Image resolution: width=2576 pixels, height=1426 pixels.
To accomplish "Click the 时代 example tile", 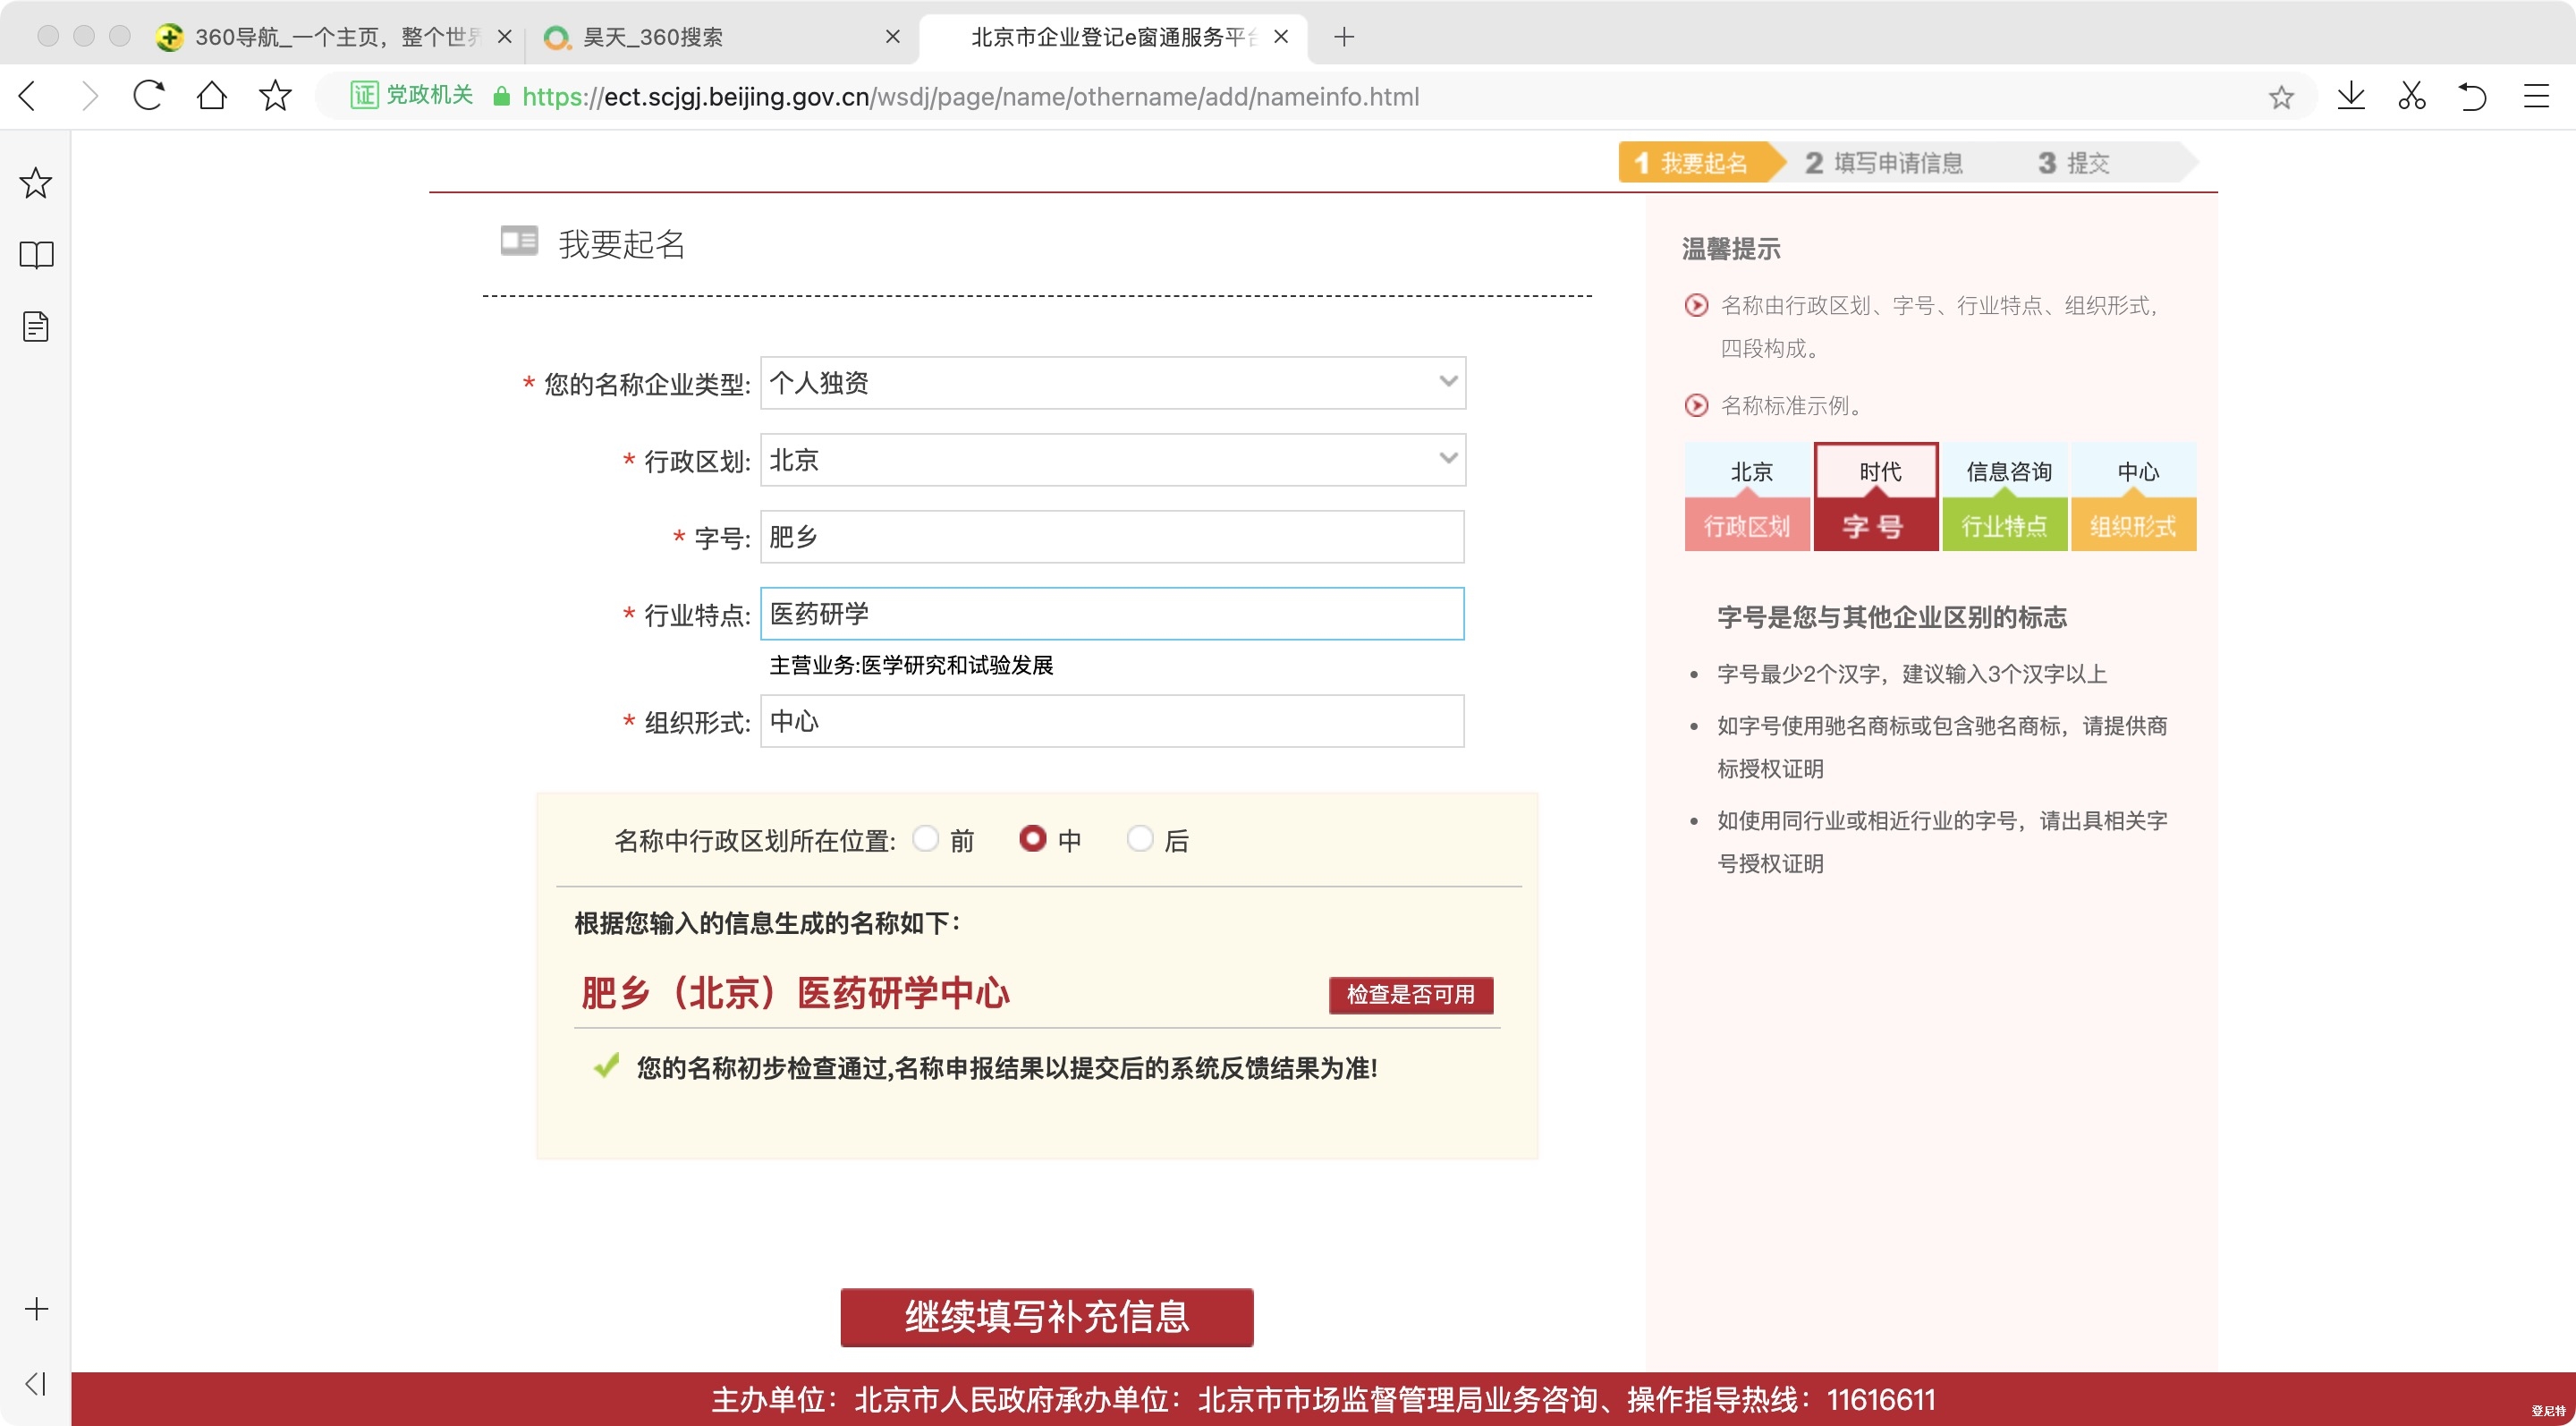I will [x=1877, y=471].
